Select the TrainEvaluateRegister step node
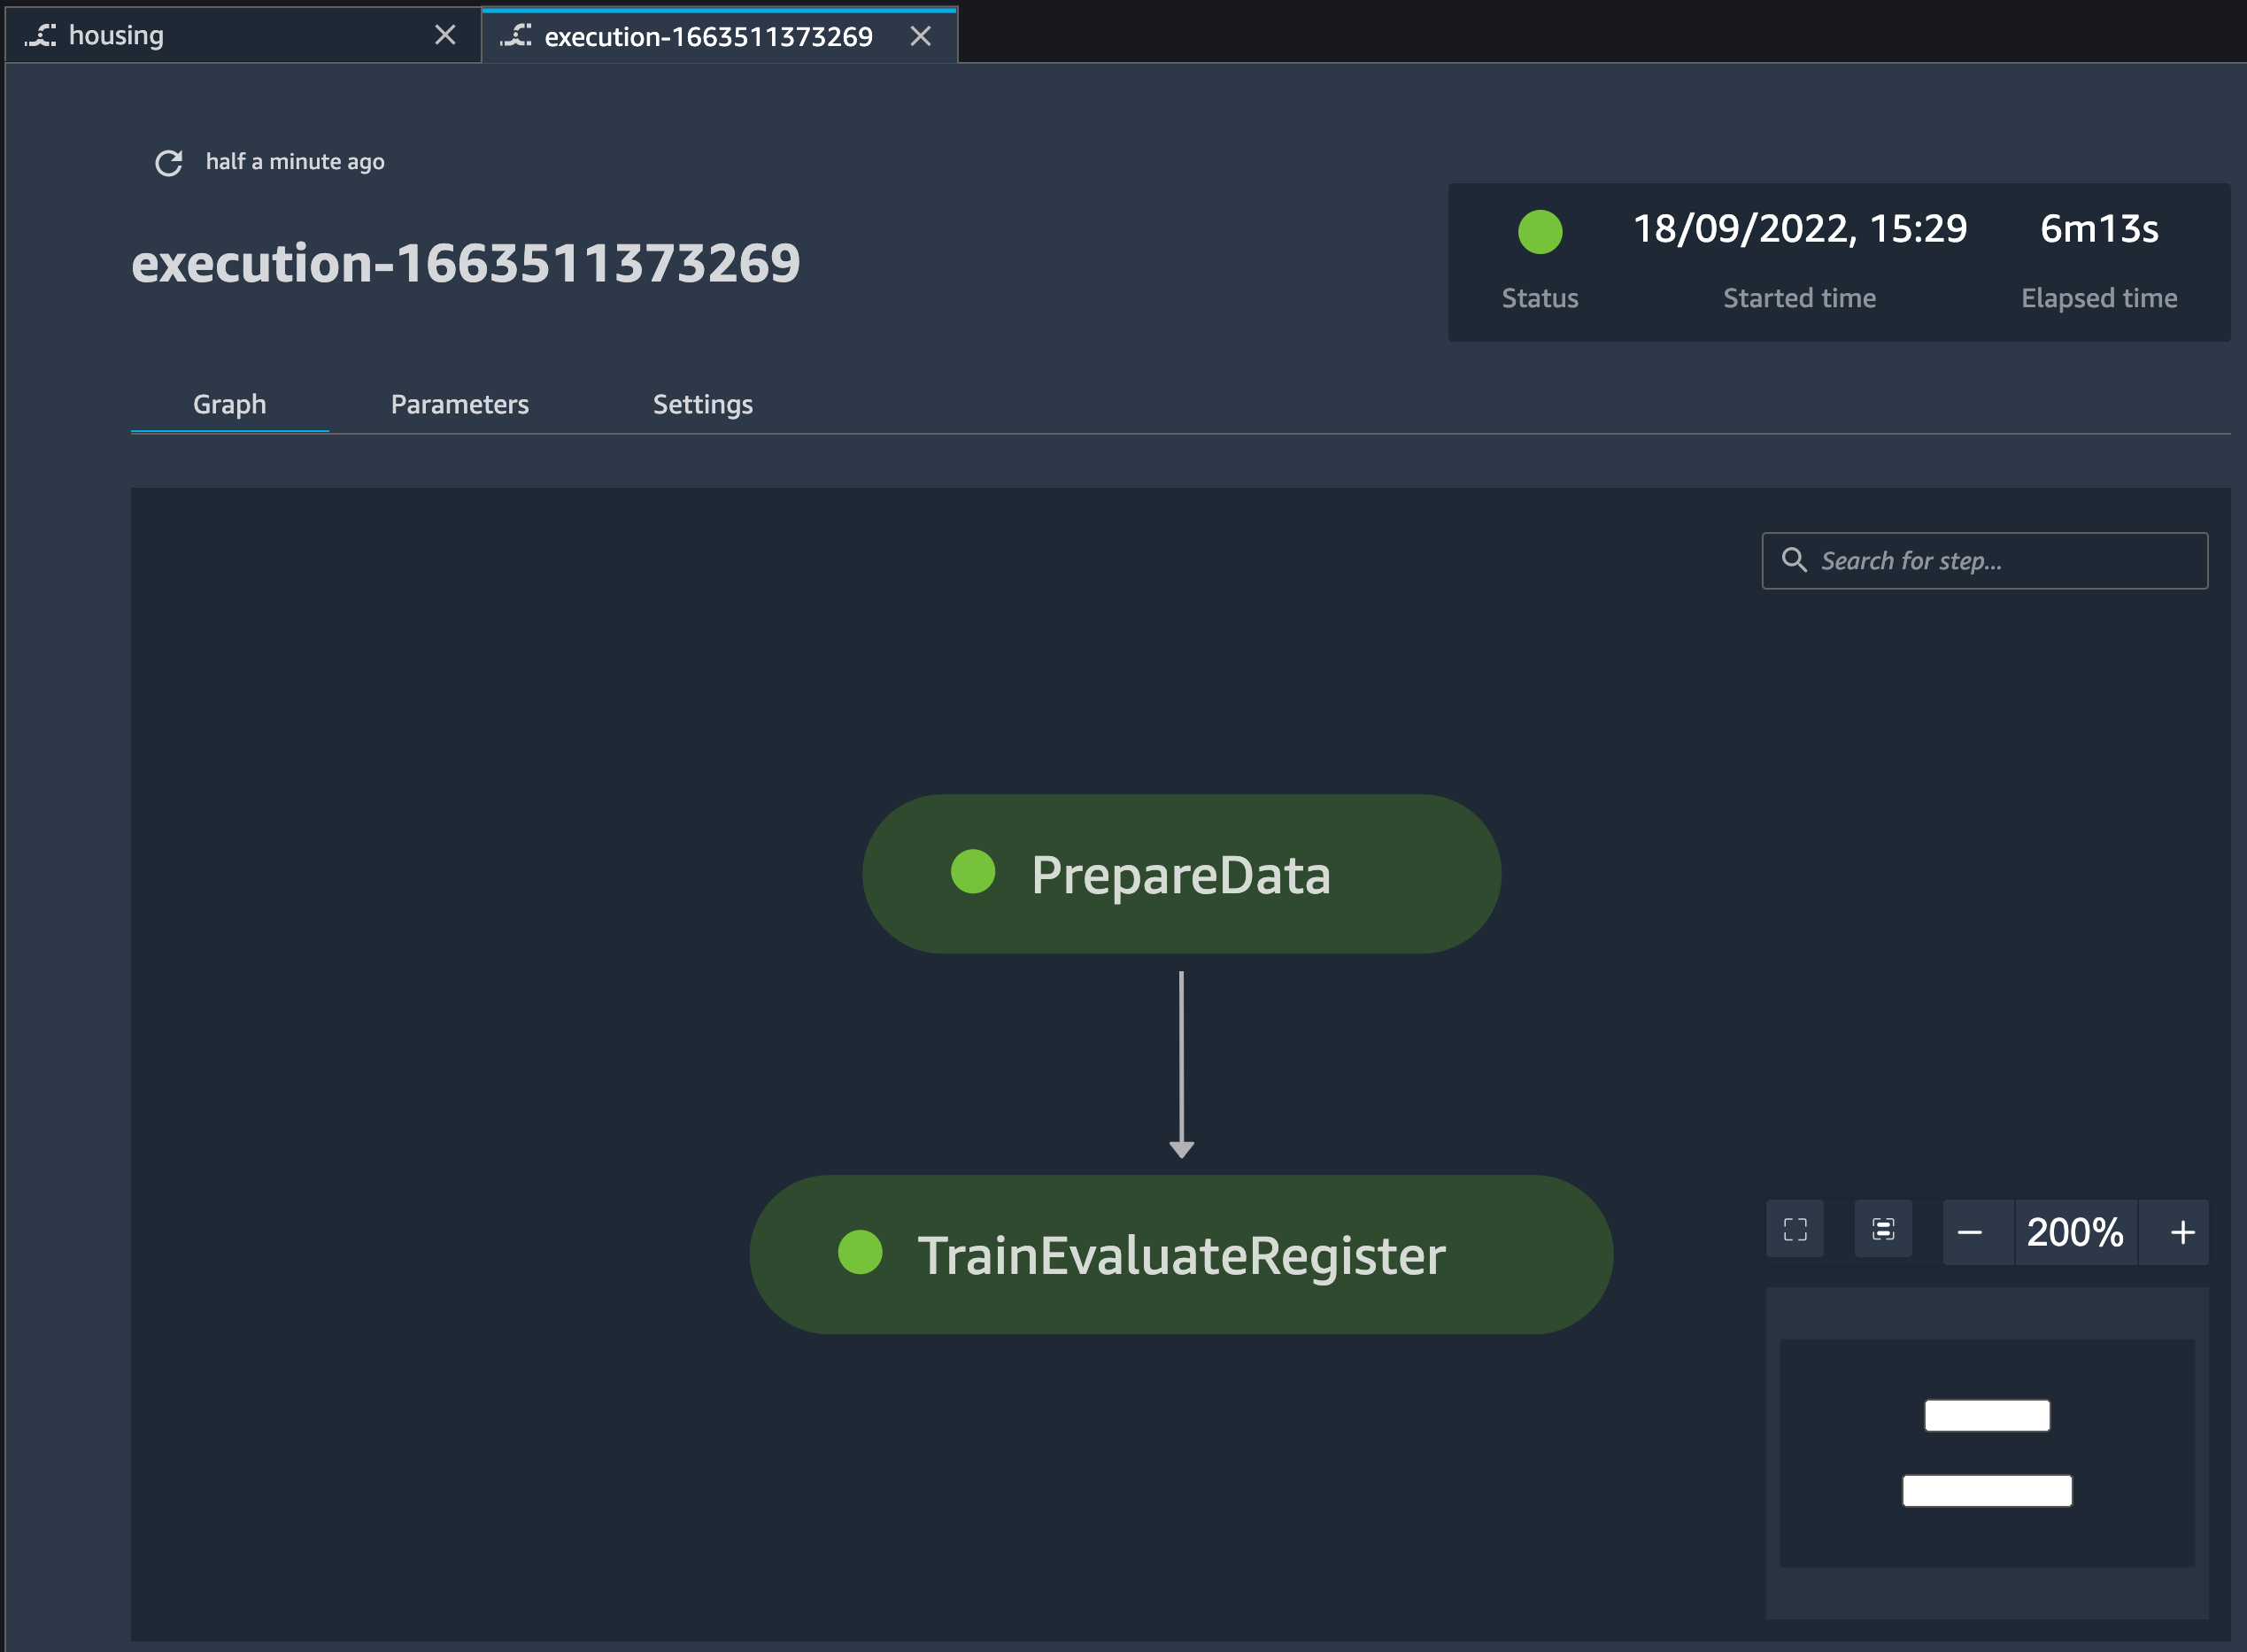Viewport: 2247px width, 1652px height. 1180,1255
